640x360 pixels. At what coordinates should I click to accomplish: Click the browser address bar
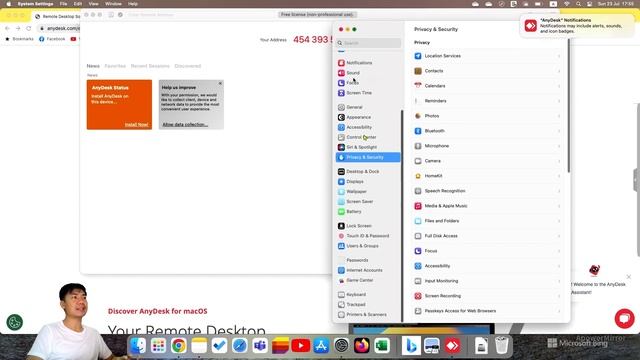[x=59, y=28]
